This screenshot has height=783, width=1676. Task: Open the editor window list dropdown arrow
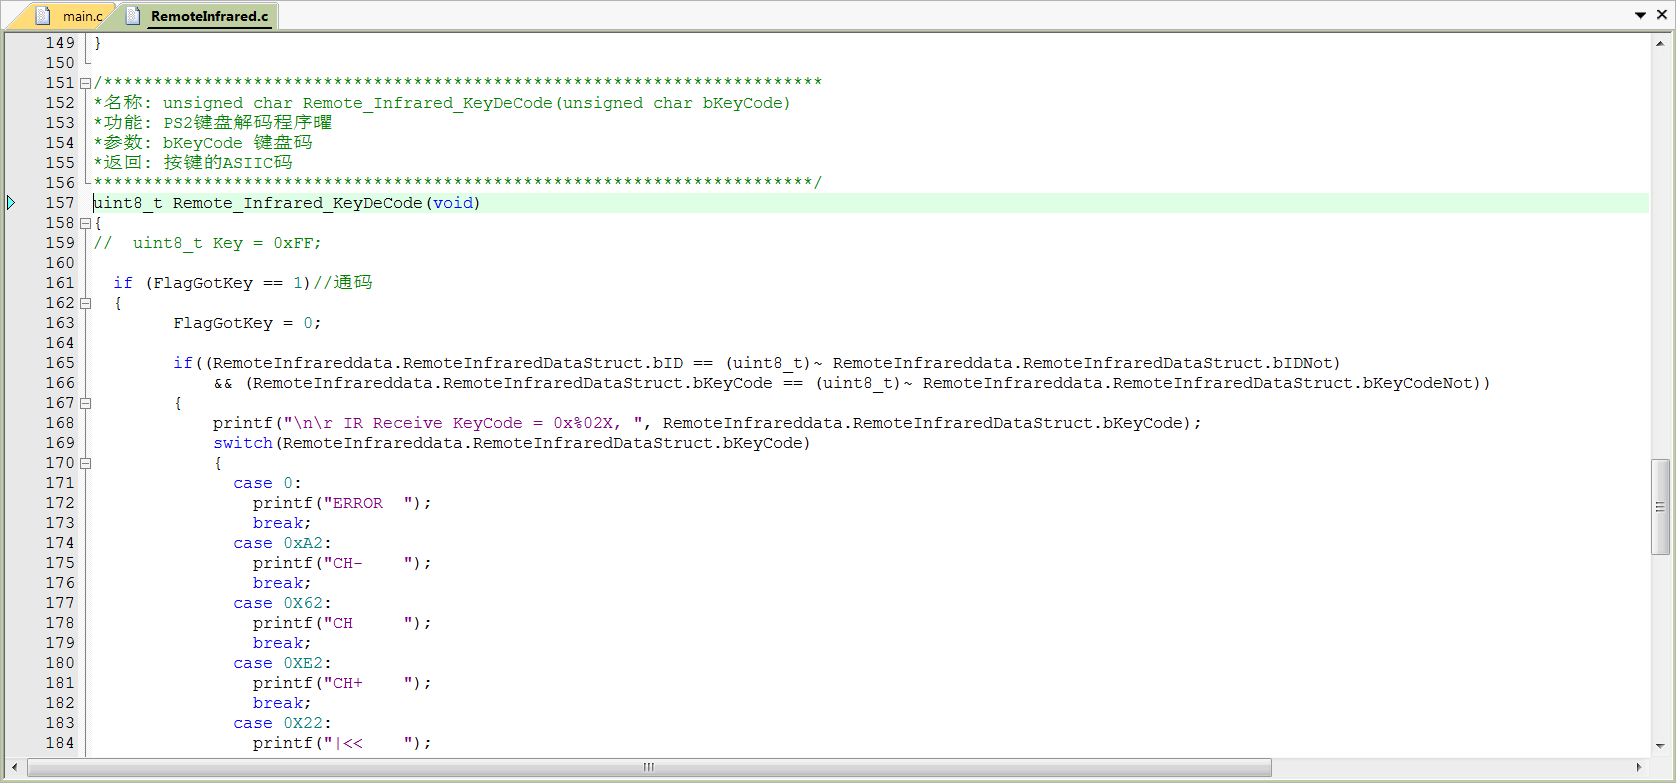[x=1640, y=15]
